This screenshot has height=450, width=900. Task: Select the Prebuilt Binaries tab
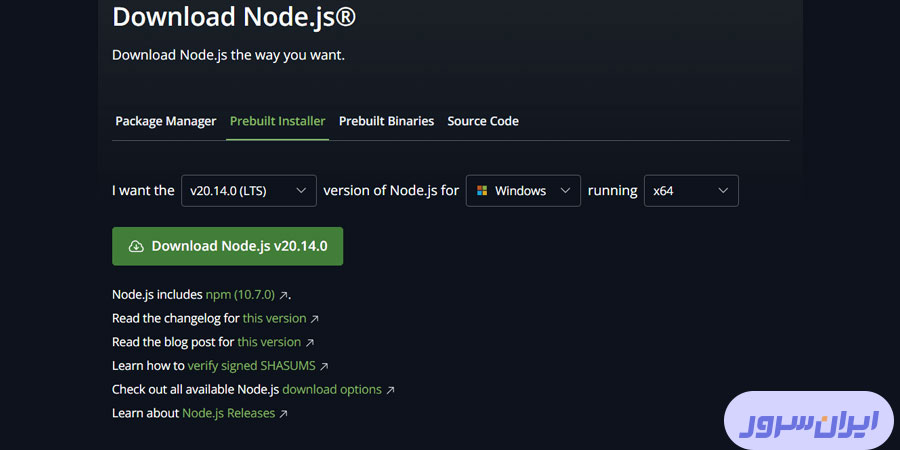(386, 121)
